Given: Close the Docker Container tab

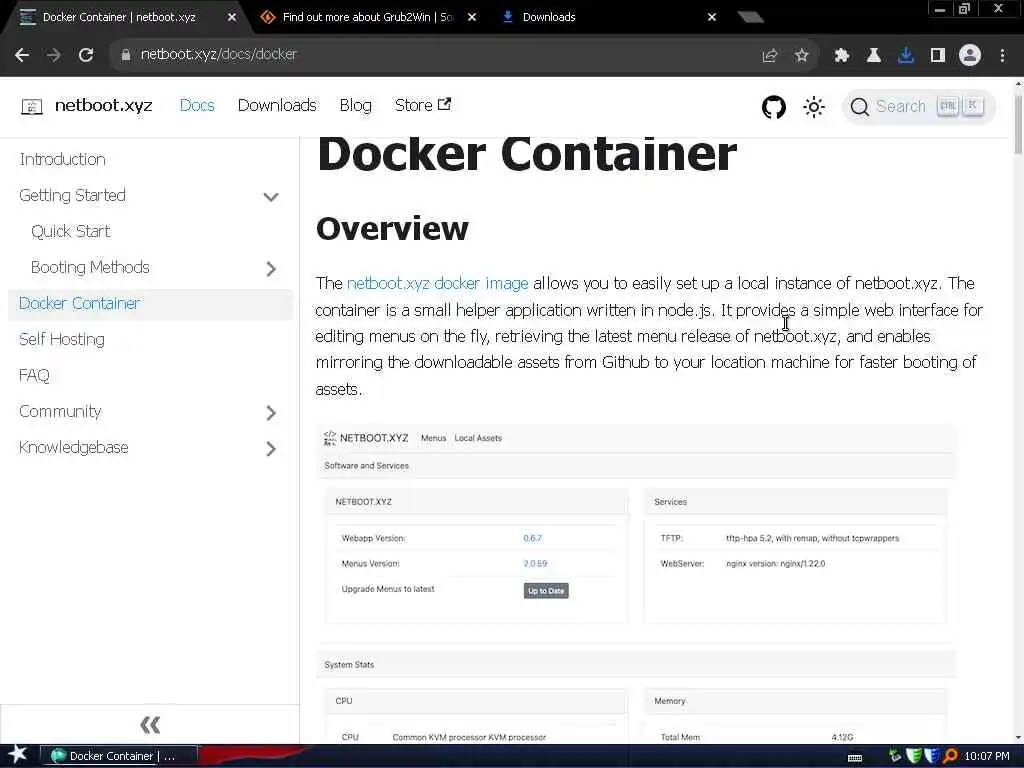Looking at the screenshot, I should click(x=232, y=18).
